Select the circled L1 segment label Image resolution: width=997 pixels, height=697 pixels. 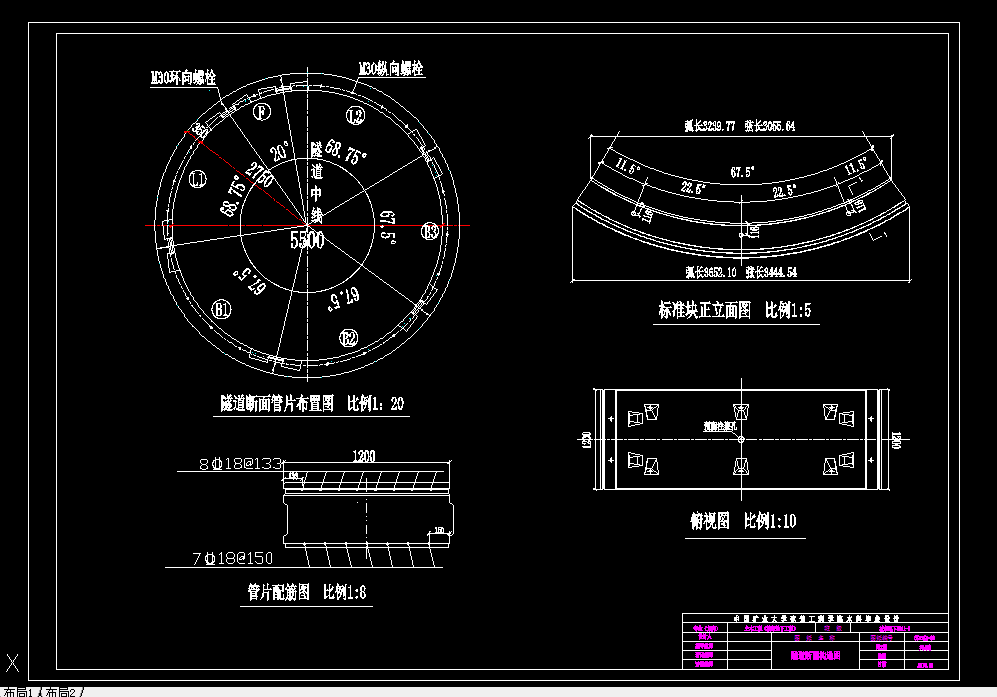coord(198,180)
